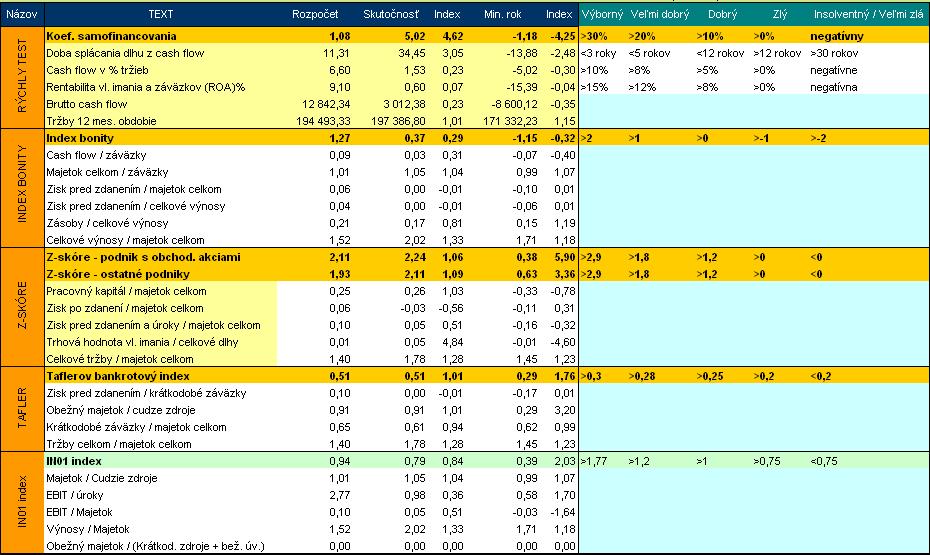The width and height of the screenshot is (930, 555).
Task: Select the vertical TAFLER section label
Action: 22,409
